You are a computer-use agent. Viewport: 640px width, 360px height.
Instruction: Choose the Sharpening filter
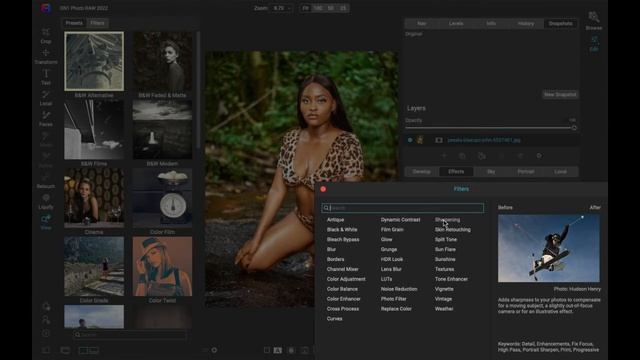(x=447, y=220)
